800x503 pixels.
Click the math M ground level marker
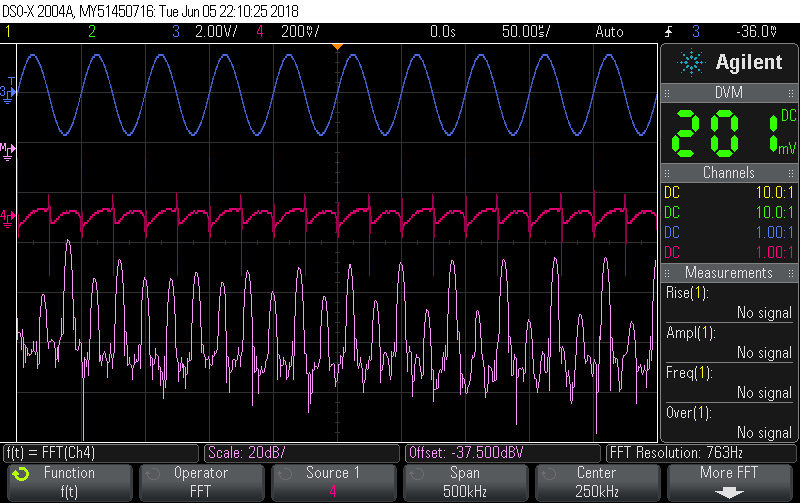pyautogui.click(x=7, y=152)
